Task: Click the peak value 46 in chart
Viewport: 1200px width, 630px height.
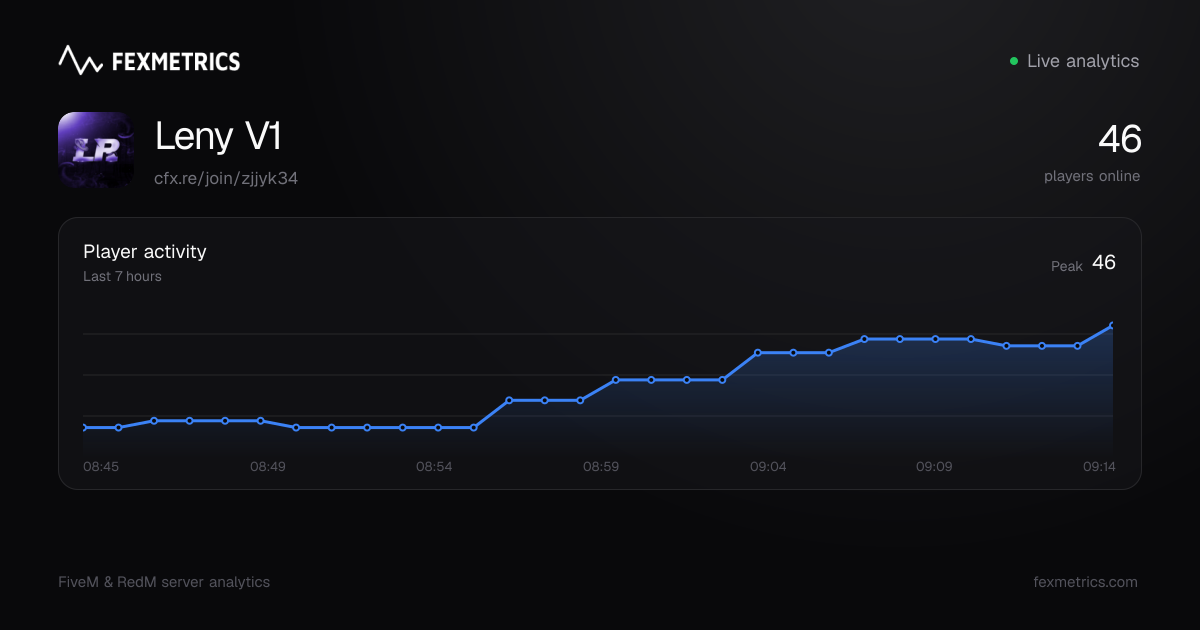Action: pos(1104,263)
